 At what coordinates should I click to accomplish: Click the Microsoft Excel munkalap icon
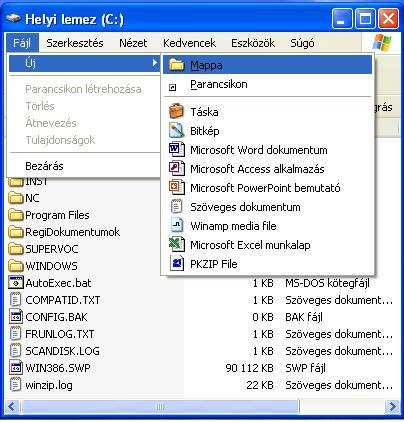176,244
